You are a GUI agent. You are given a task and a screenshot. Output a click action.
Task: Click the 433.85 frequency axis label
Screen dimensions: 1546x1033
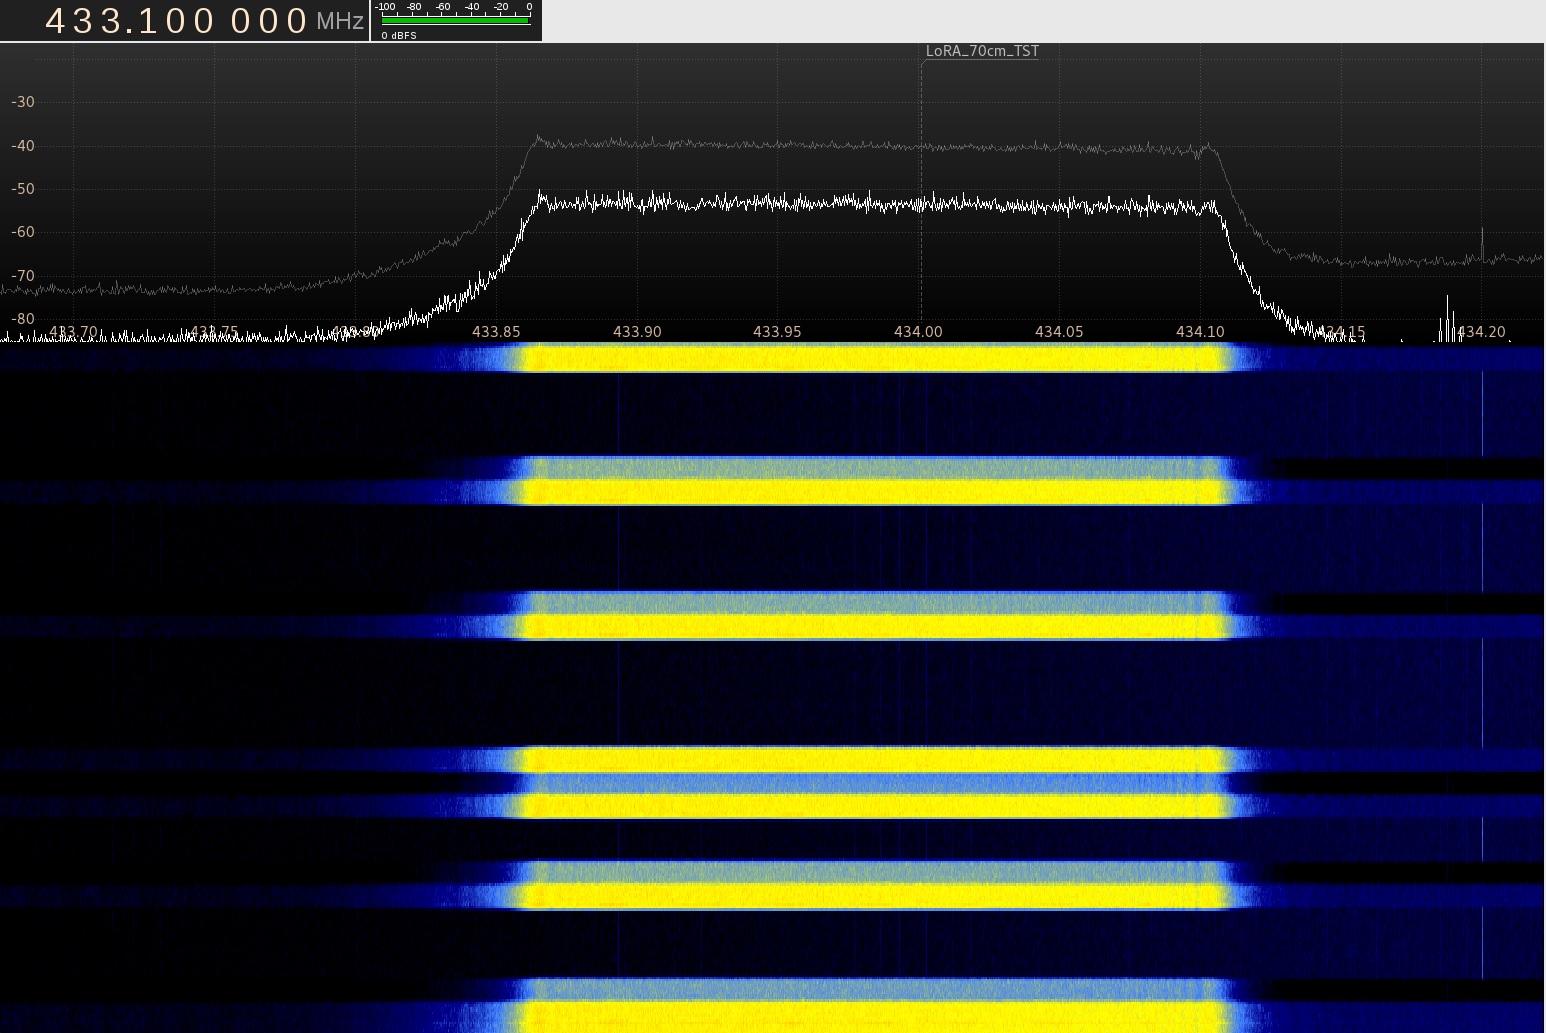tap(496, 332)
